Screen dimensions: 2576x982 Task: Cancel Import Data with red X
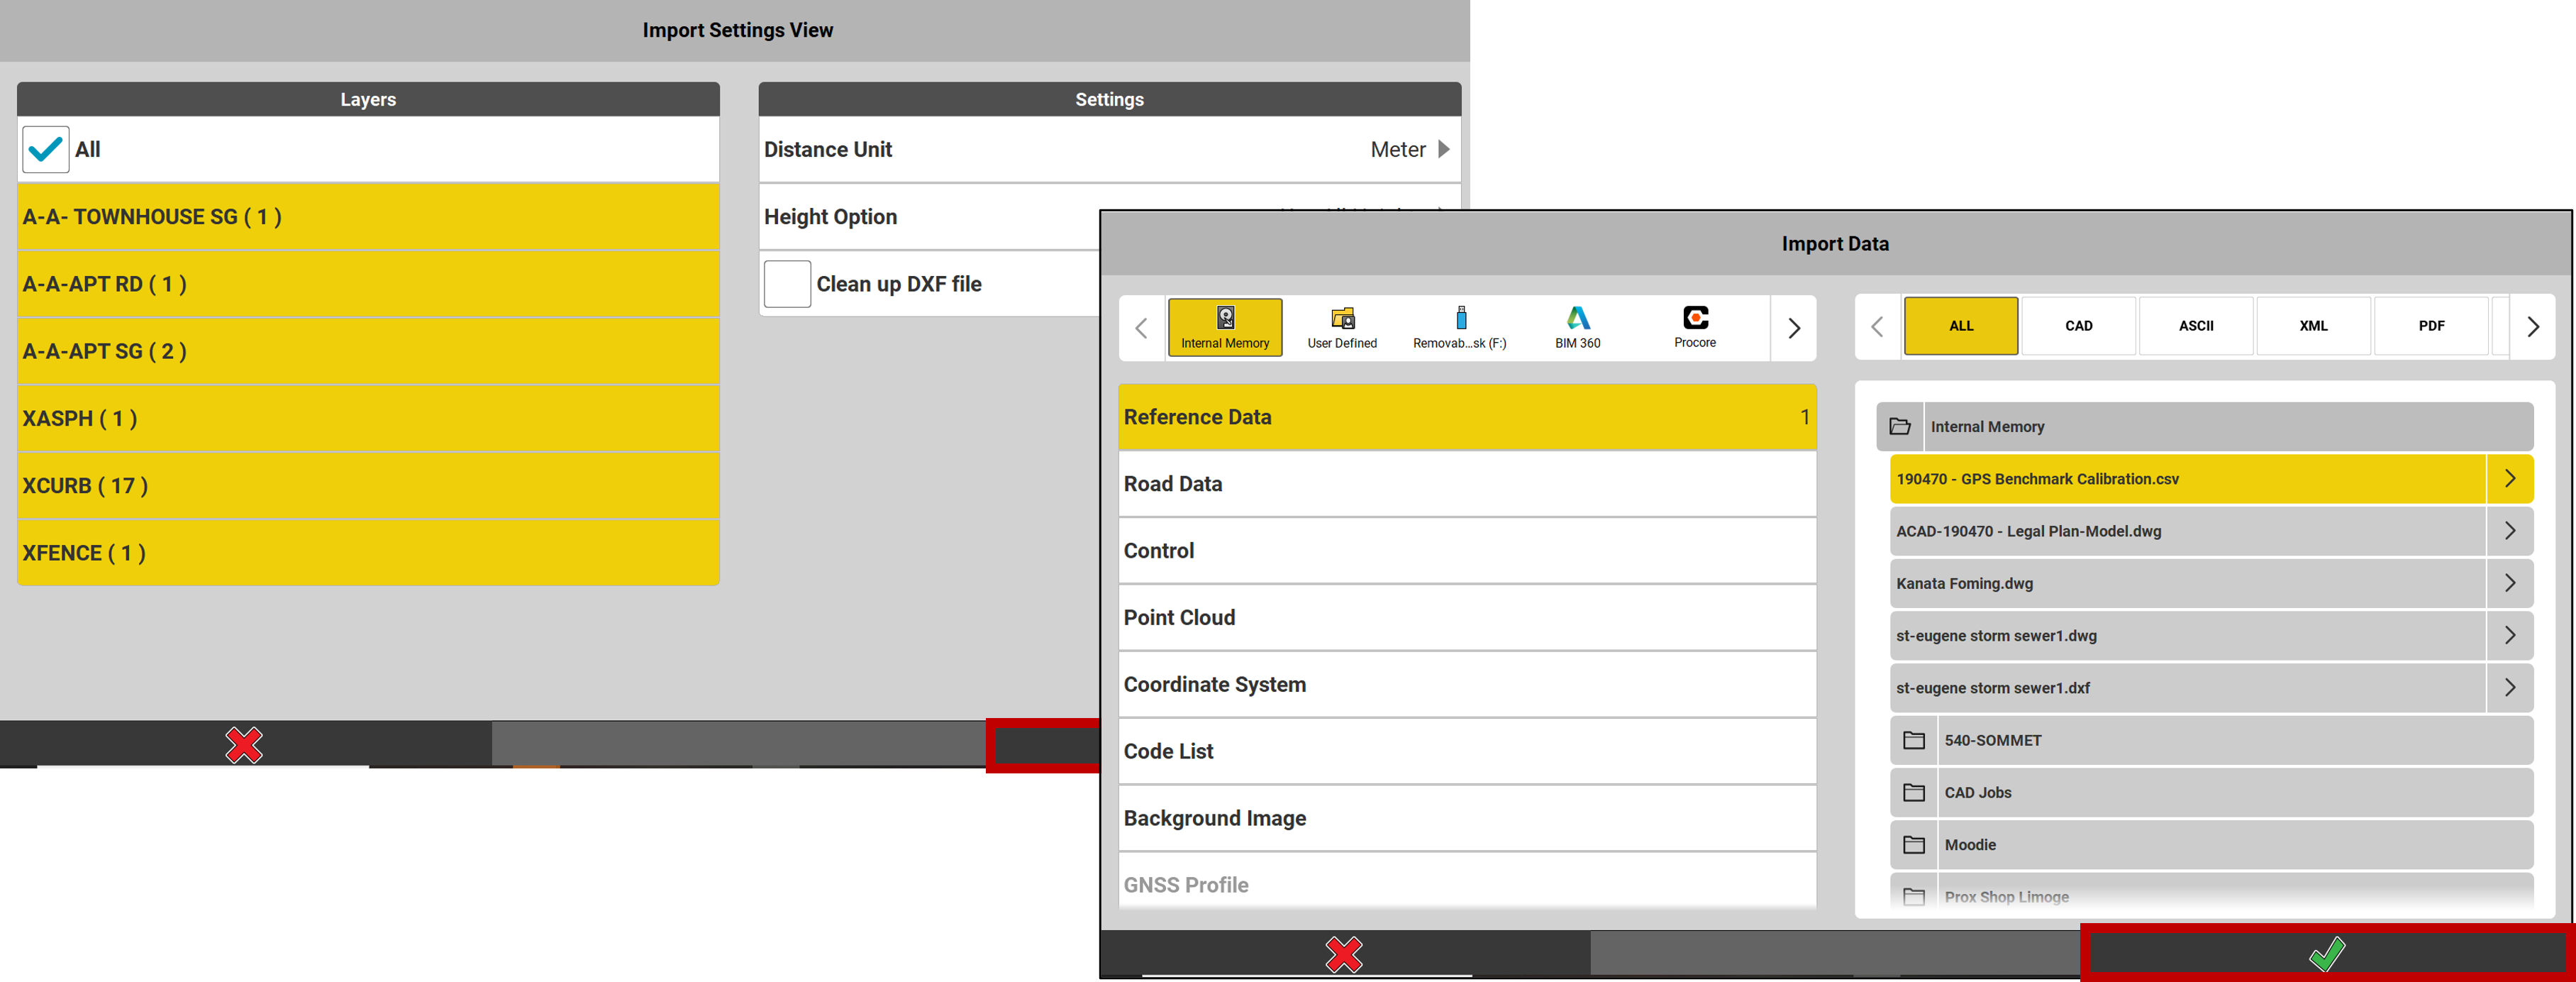[1343, 953]
